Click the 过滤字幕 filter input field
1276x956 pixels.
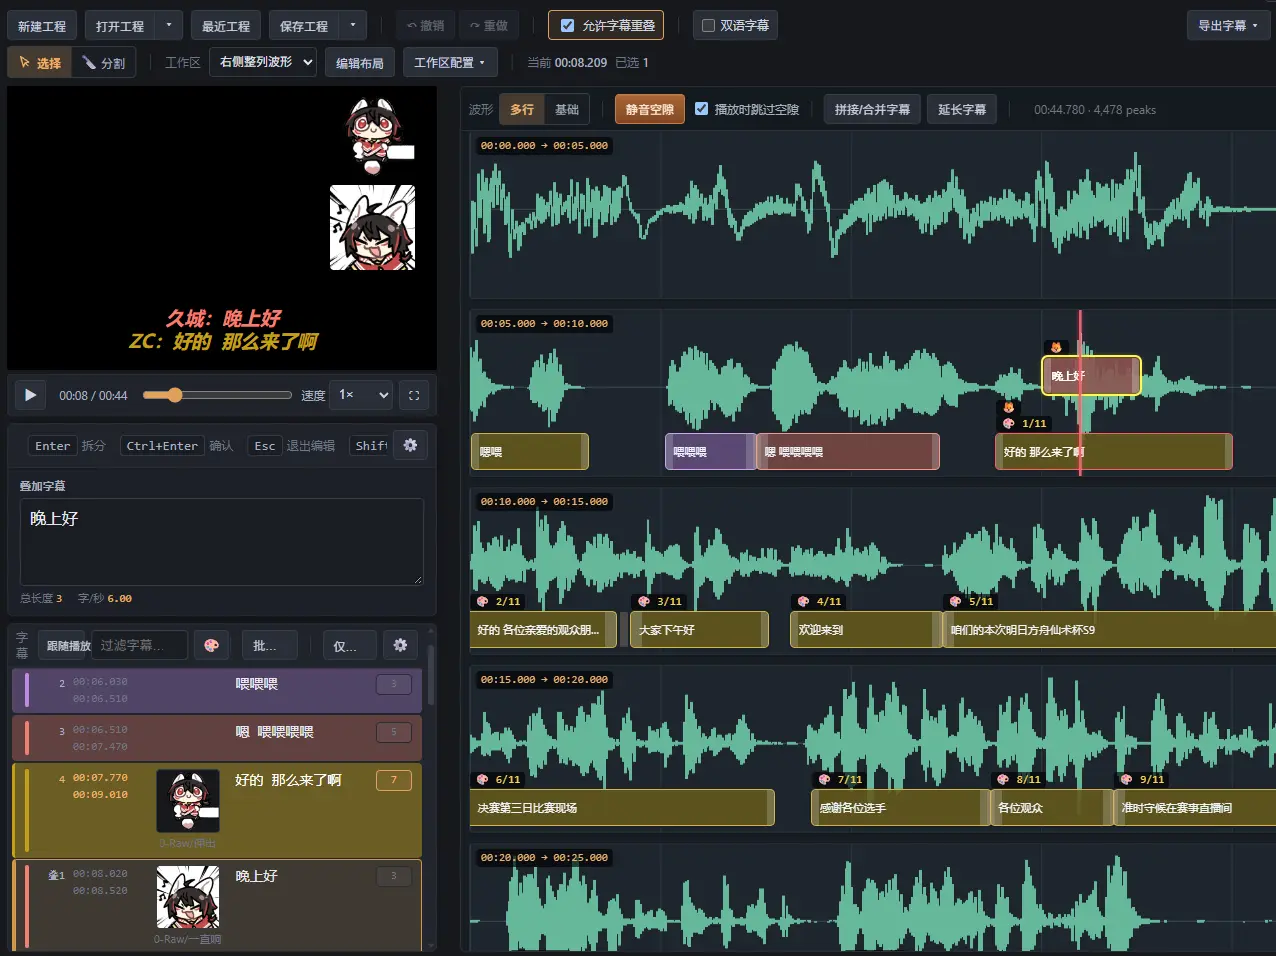[x=140, y=645]
